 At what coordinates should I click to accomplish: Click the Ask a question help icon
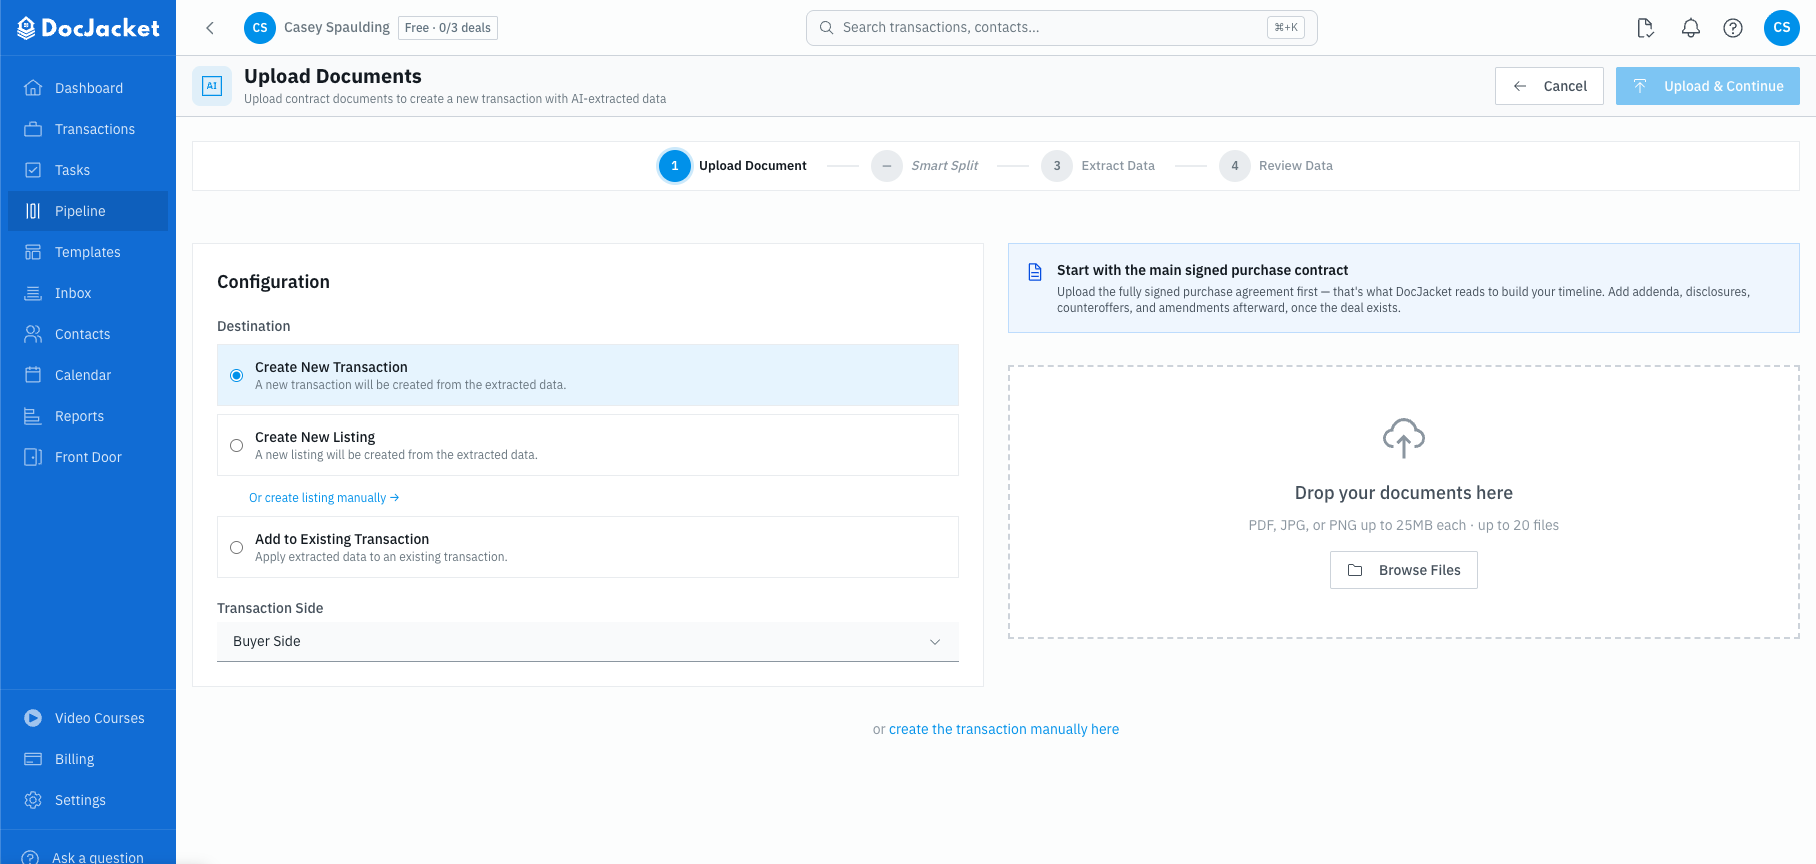pyautogui.click(x=31, y=857)
